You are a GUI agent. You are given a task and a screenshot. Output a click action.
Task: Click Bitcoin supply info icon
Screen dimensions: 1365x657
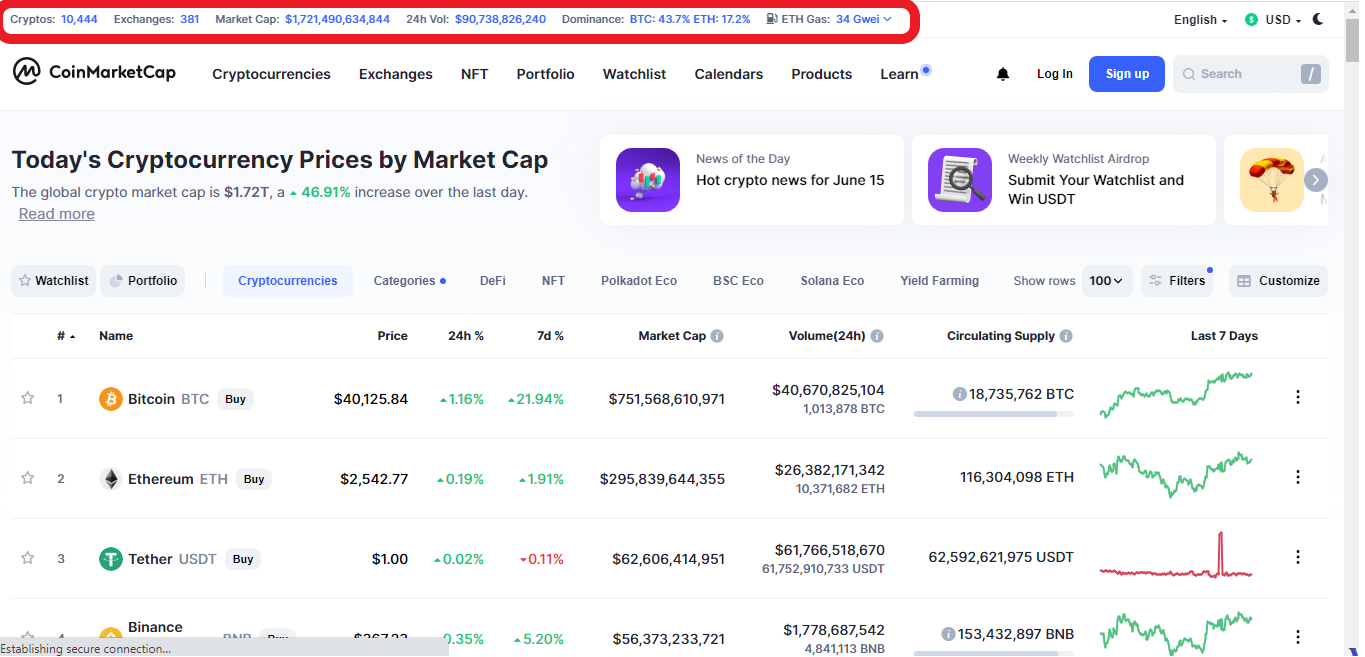(x=960, y=394)
